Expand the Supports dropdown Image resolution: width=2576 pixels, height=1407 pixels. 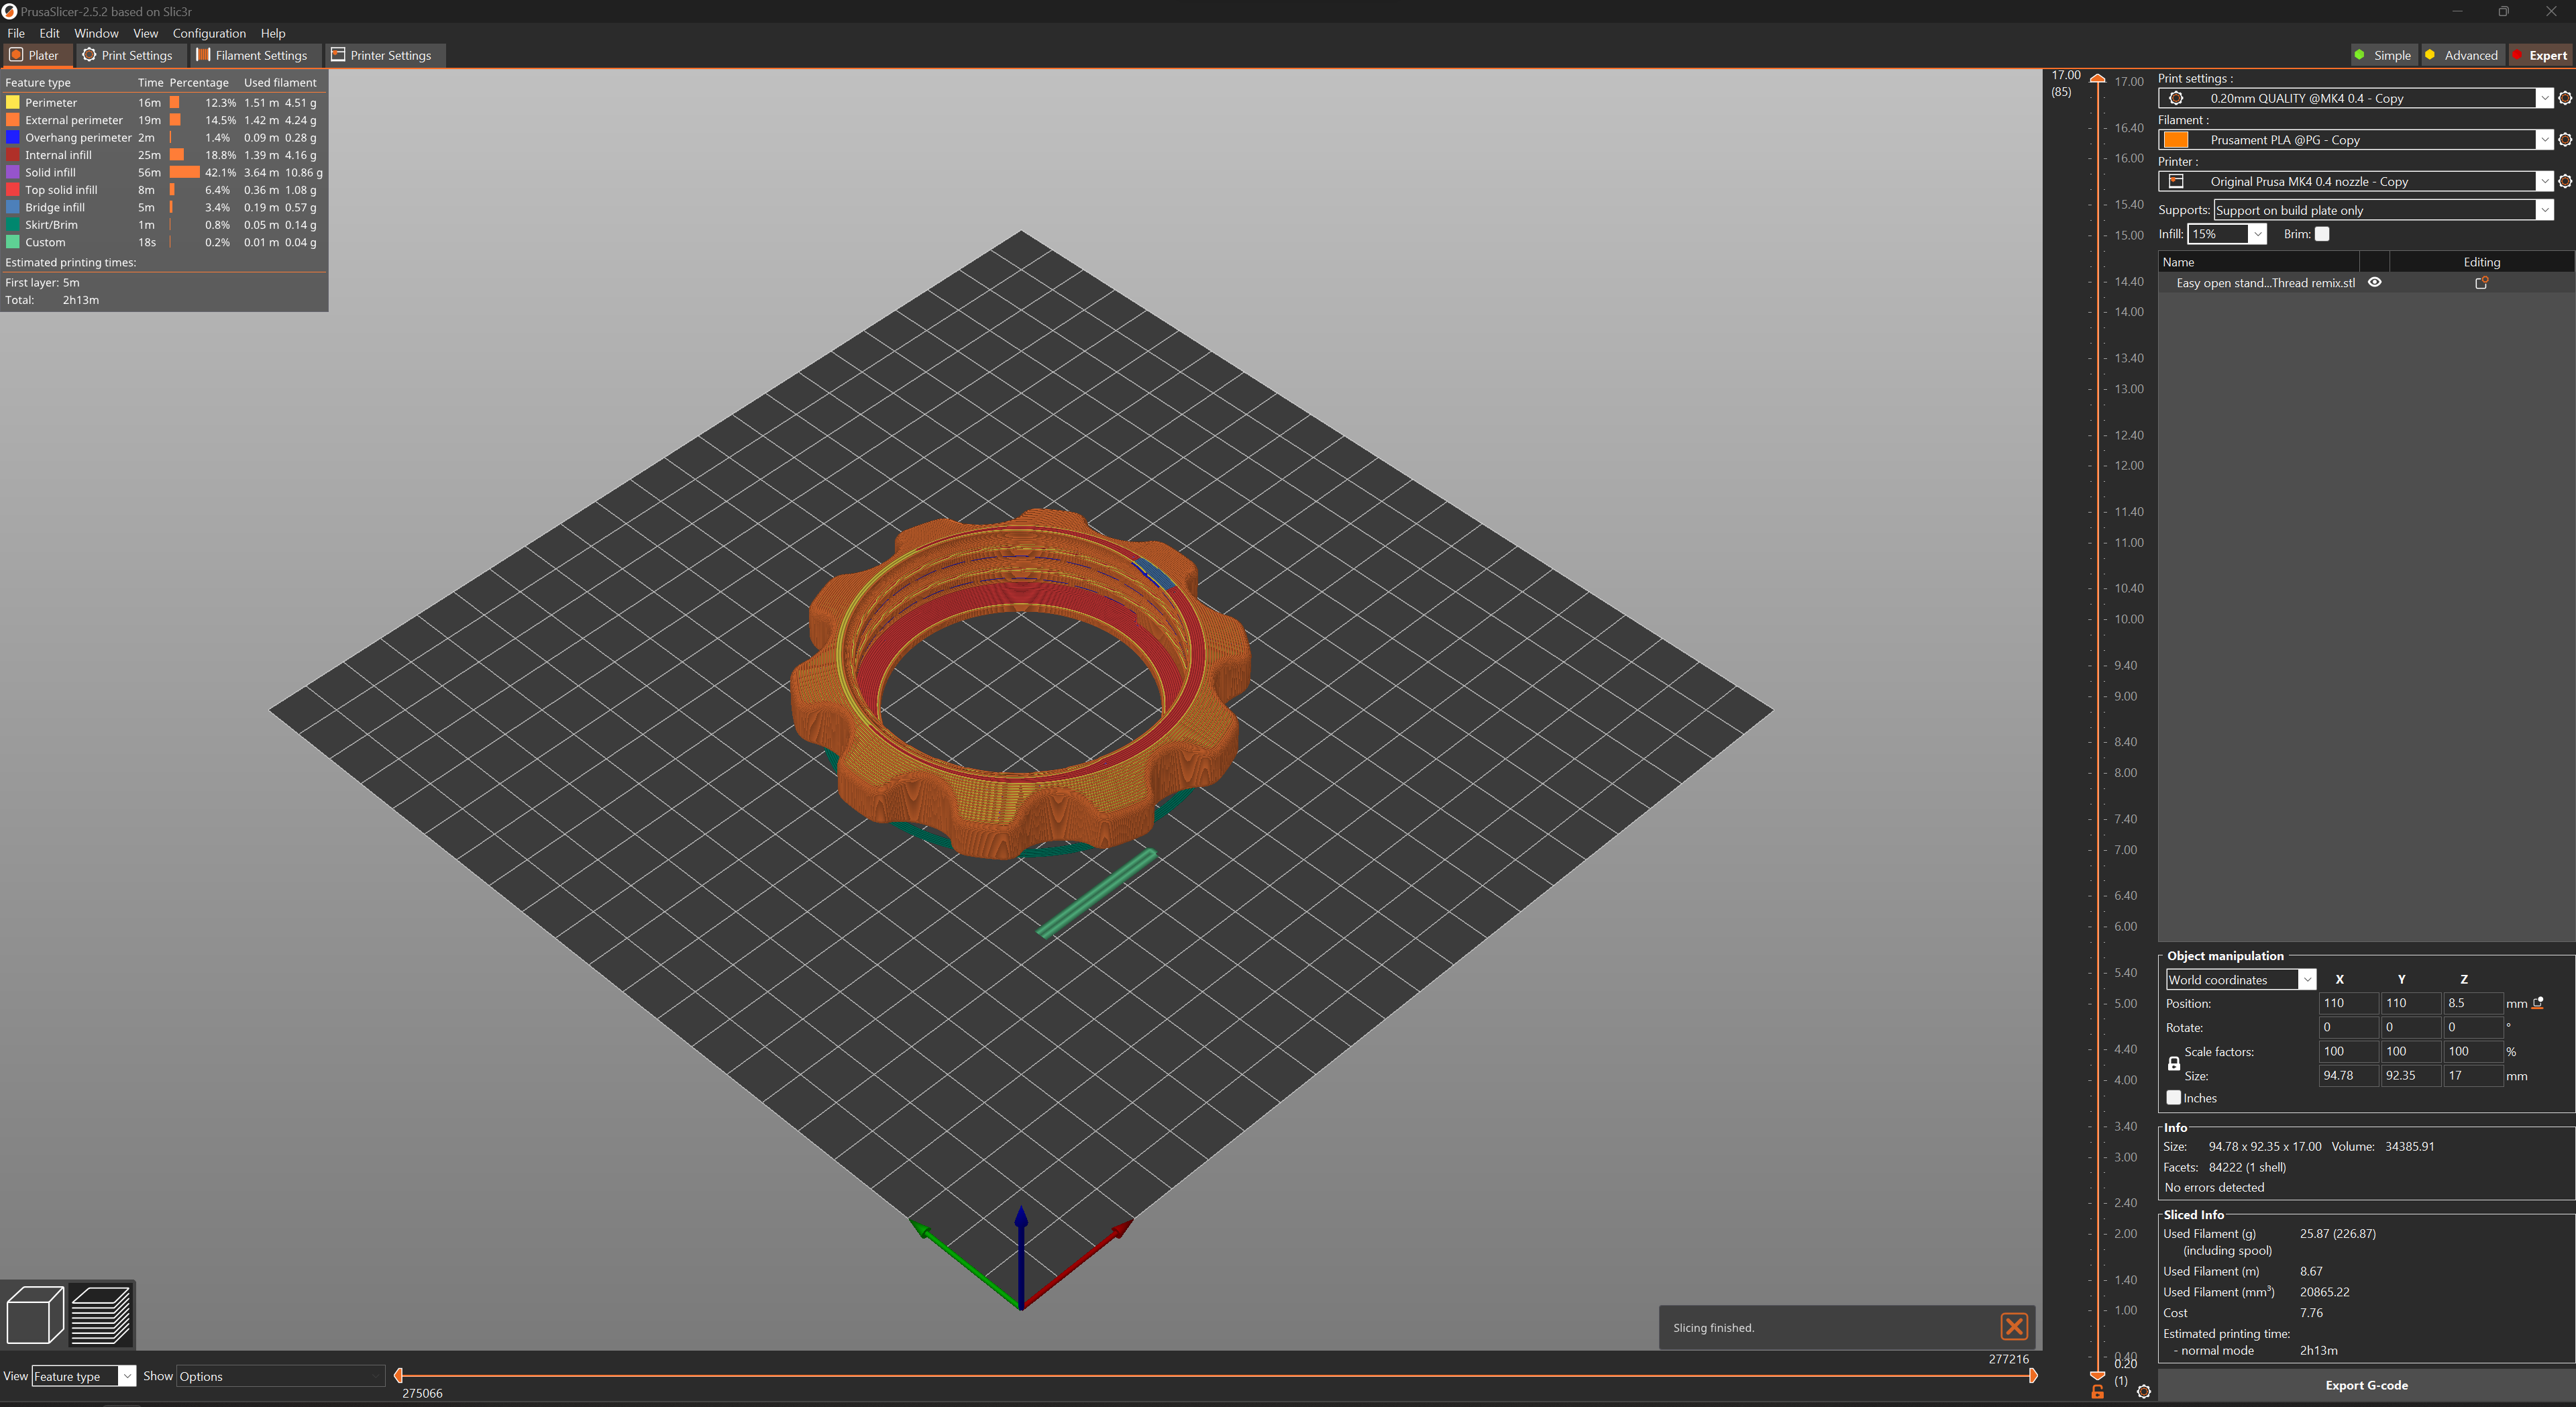[2544, 210]
